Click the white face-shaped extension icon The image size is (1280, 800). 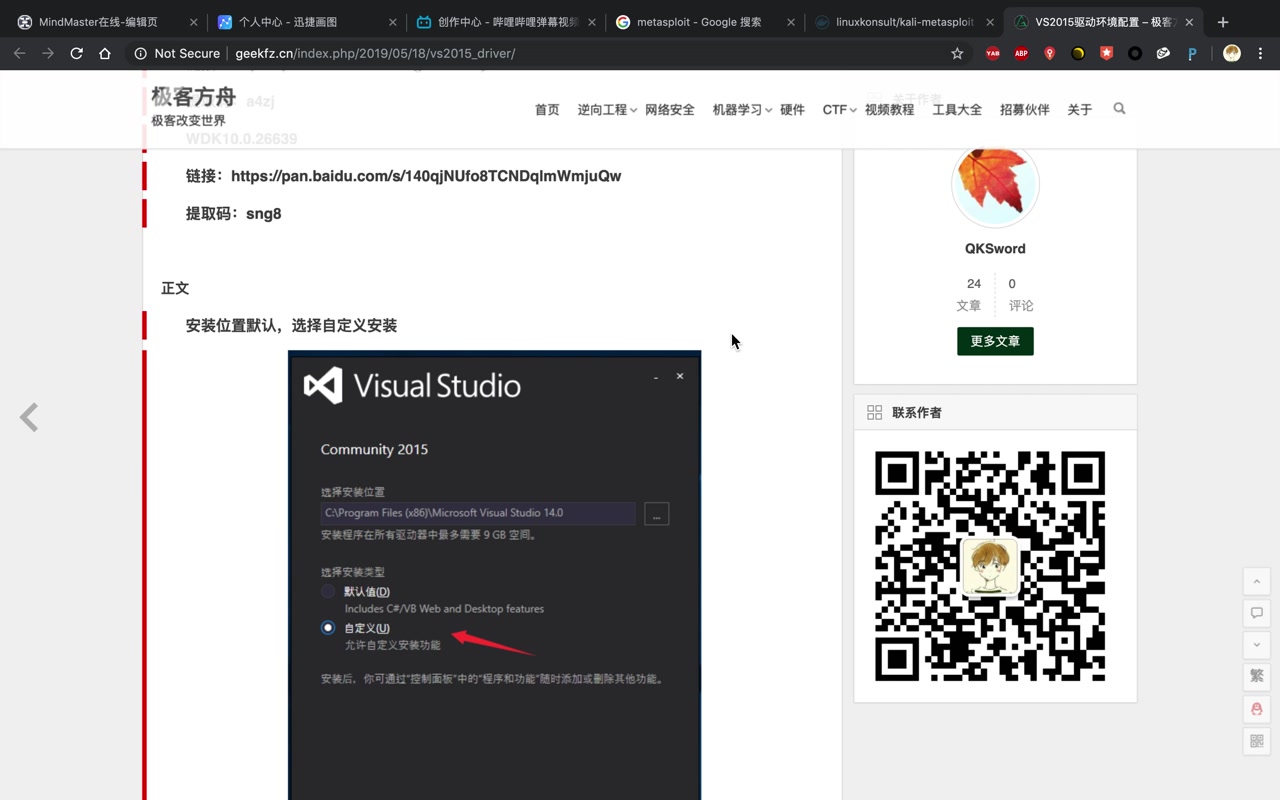1163,54
